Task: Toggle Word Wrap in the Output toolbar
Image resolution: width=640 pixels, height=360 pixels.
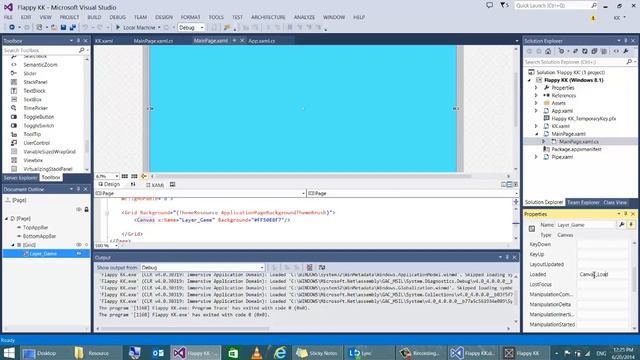Action: click(x=322, y=268)
